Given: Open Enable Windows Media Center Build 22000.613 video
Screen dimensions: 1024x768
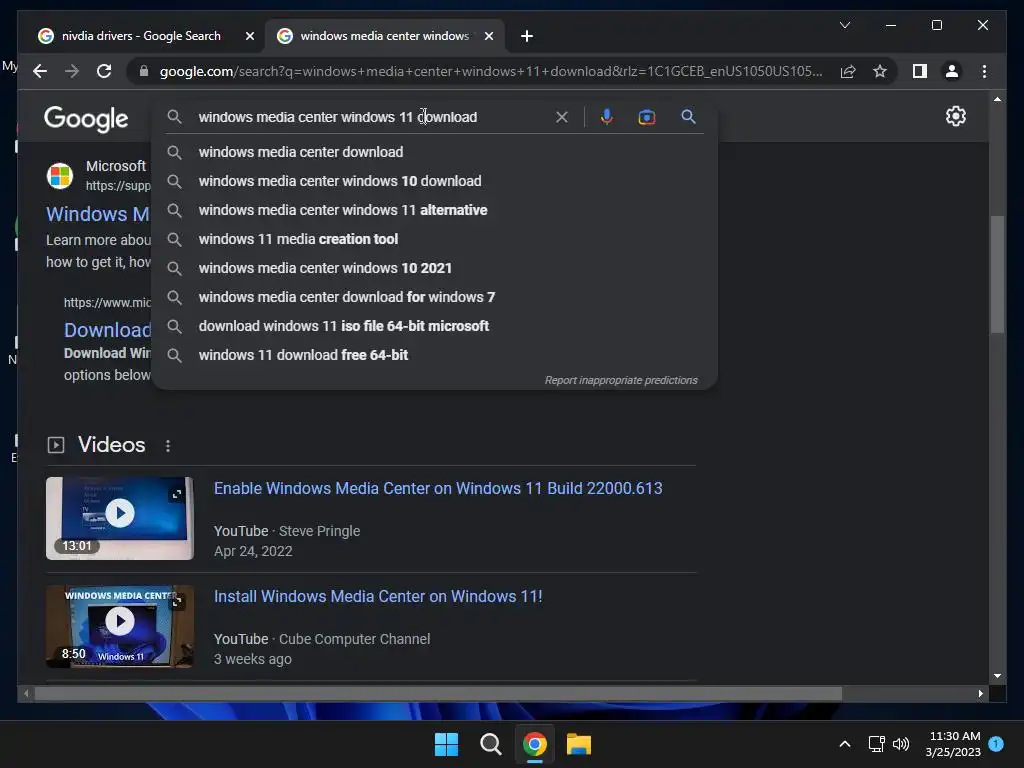Looking at the screenshot, I should [438, 488].
